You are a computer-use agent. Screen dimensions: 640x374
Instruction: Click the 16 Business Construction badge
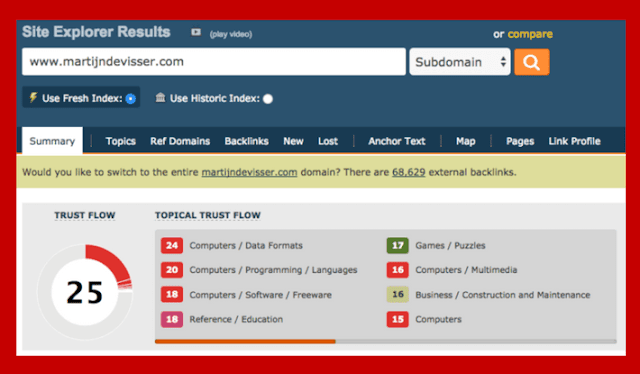click(398, 295)
